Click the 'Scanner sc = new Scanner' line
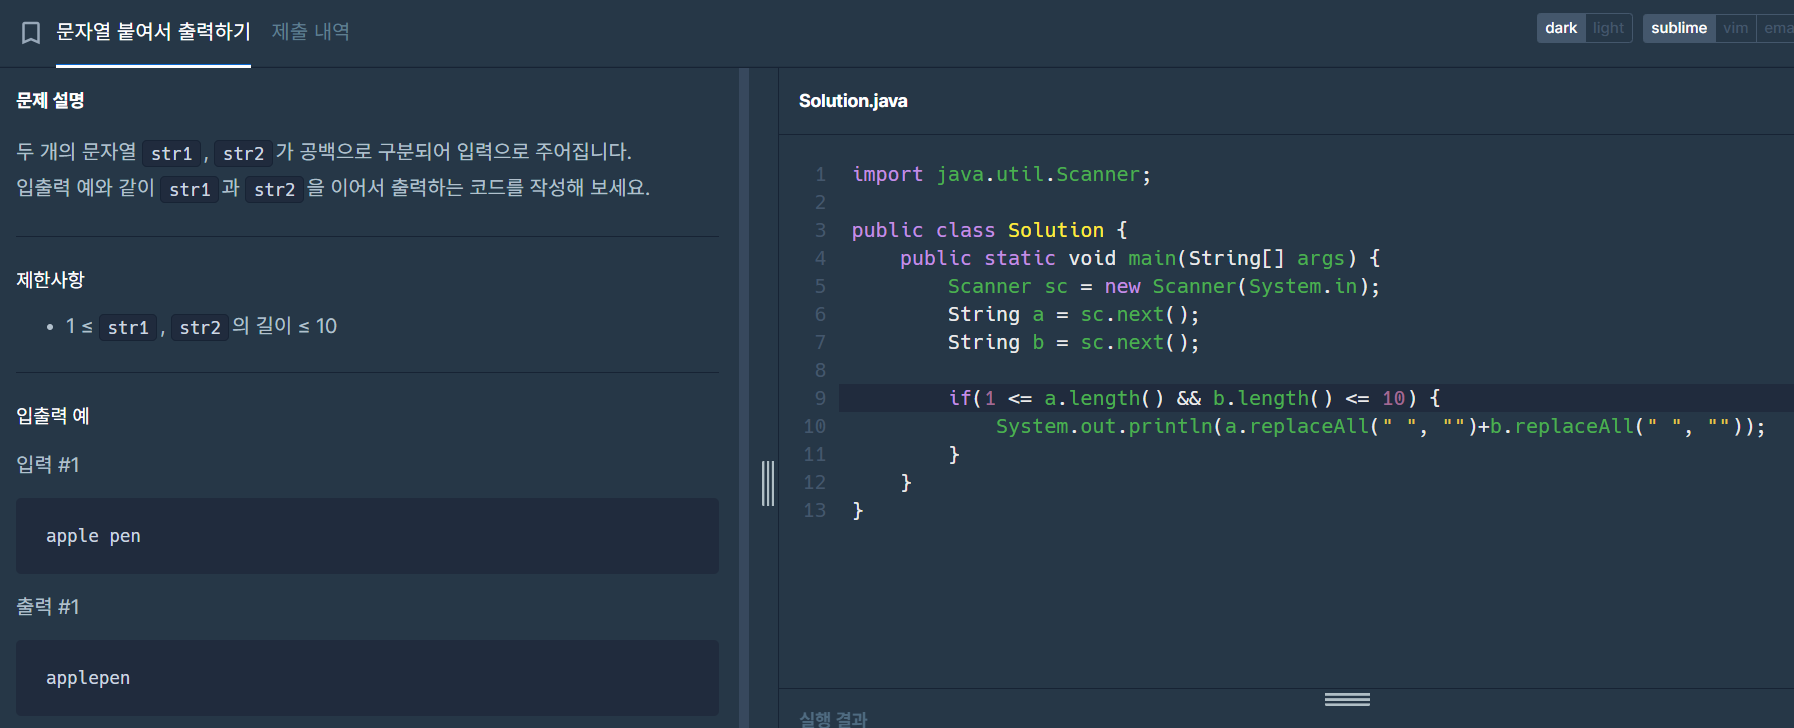Image resolution: width=1794 pixels, height=728 pixels. point(1164,286)
